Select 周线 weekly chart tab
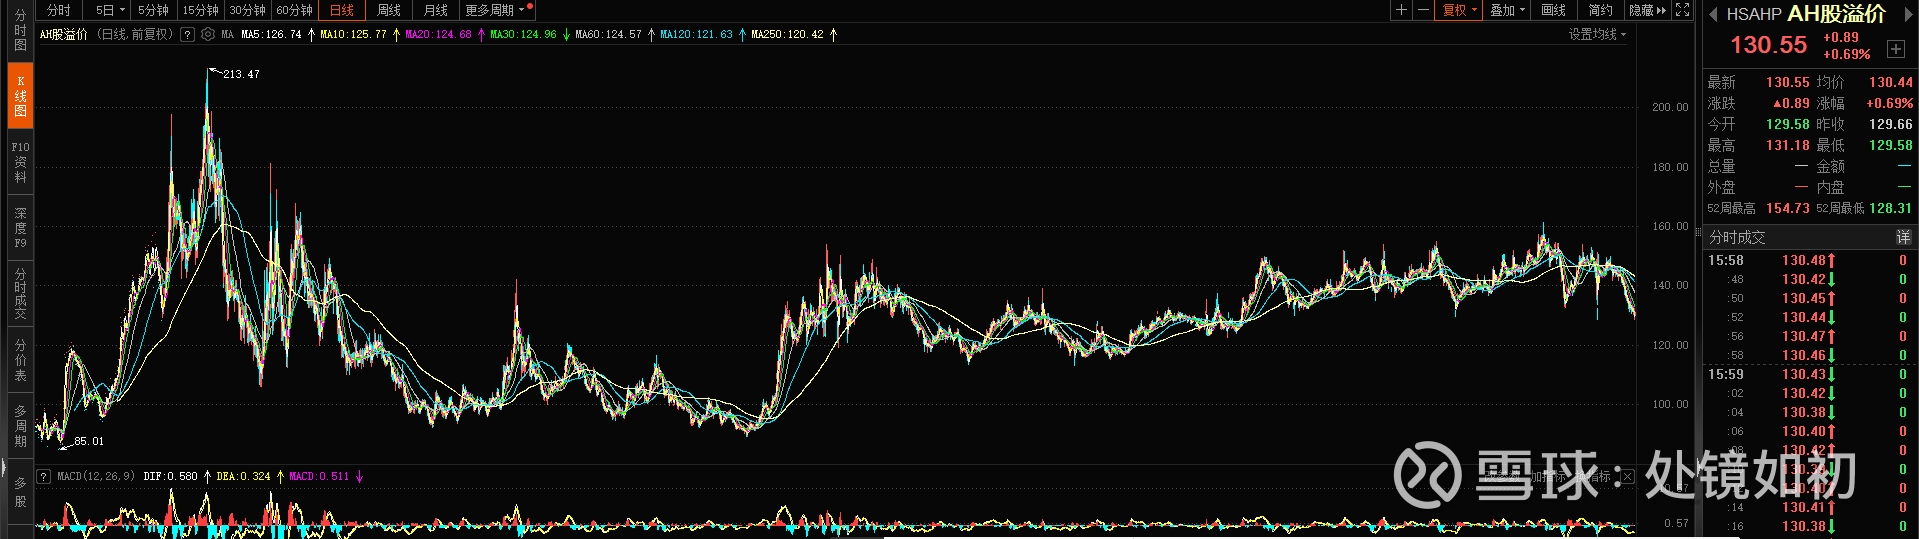Screen dimensions: 1919x539 tap(389, 10)
